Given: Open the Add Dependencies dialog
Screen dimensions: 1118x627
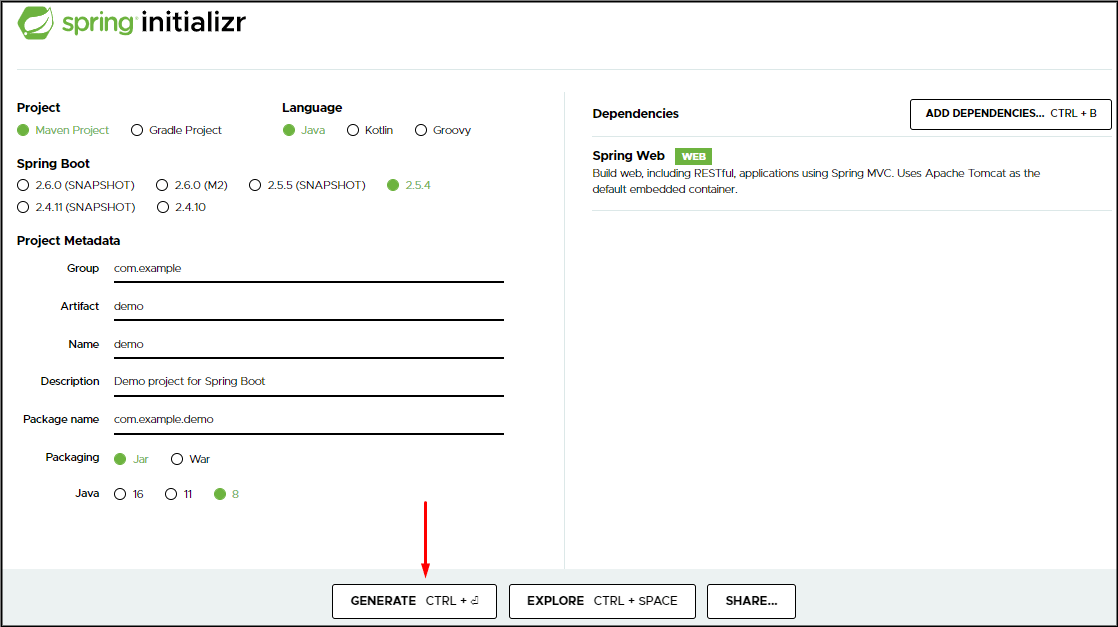Looking at the screenshot, I should [x=1010, y=114].
